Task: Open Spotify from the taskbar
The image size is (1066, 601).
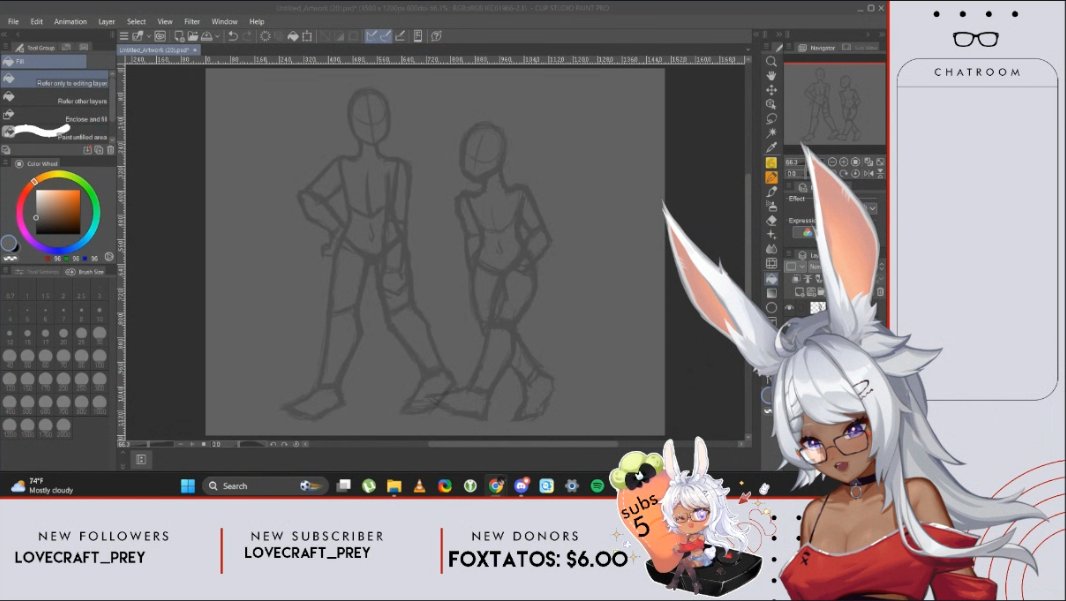Action: 598,486
